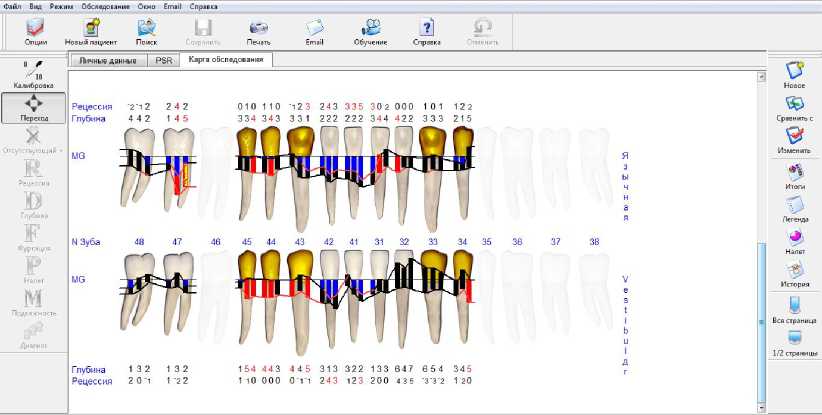
Task: Select the Рецессия R tool
Action: (x=34, y=174)
